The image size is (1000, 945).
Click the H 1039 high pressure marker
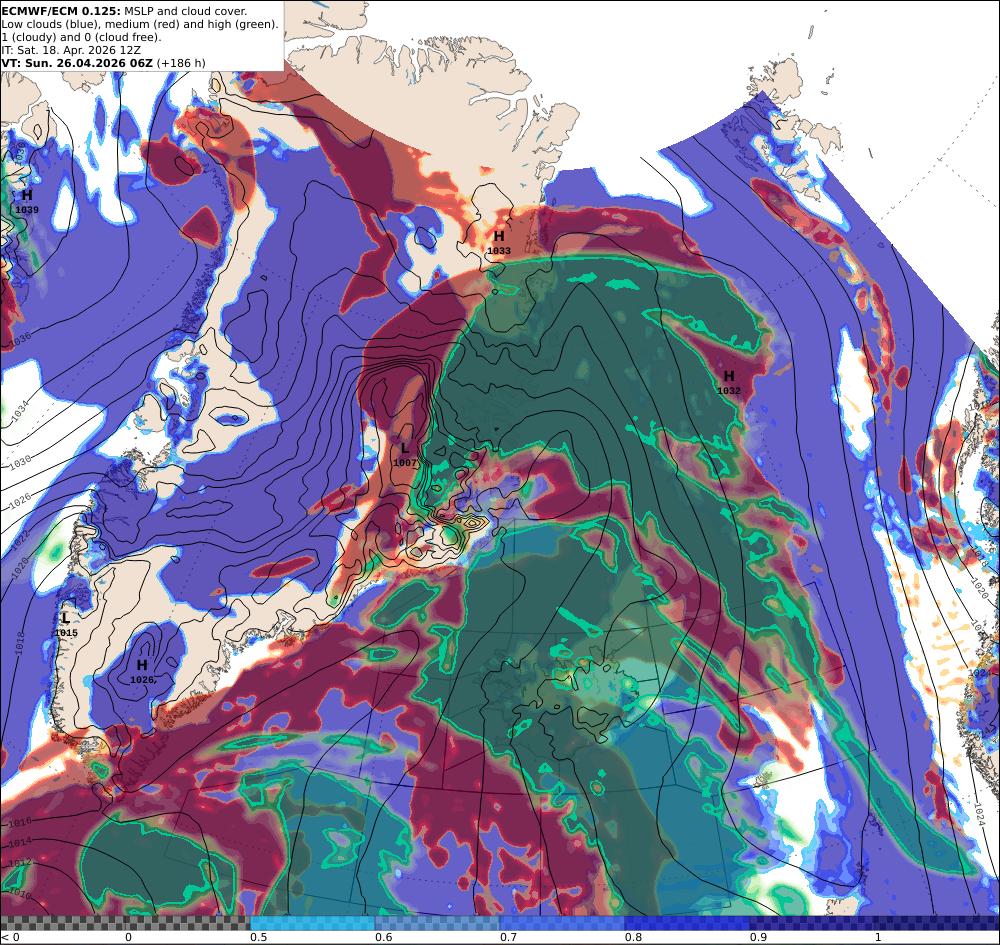coord(27,201)
